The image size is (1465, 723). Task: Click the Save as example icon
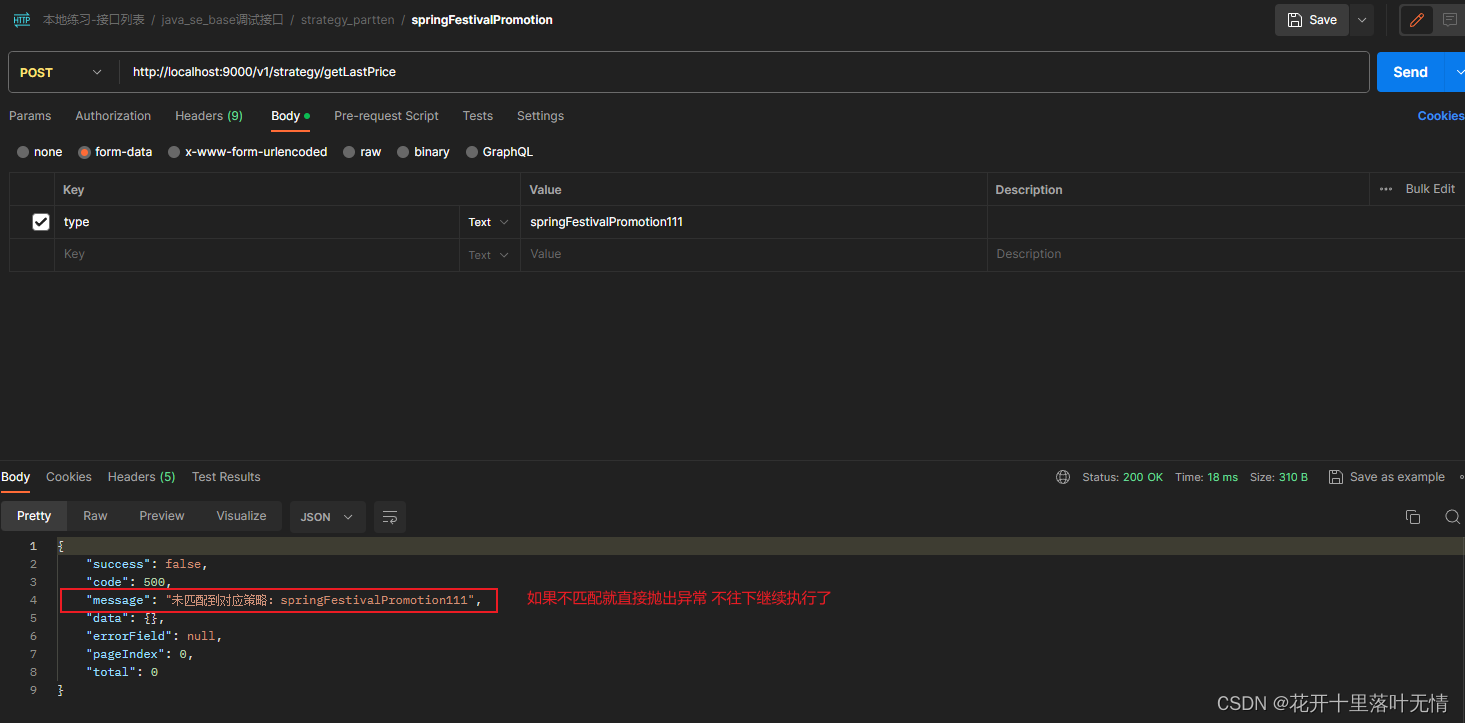(x=1335, y=477)
